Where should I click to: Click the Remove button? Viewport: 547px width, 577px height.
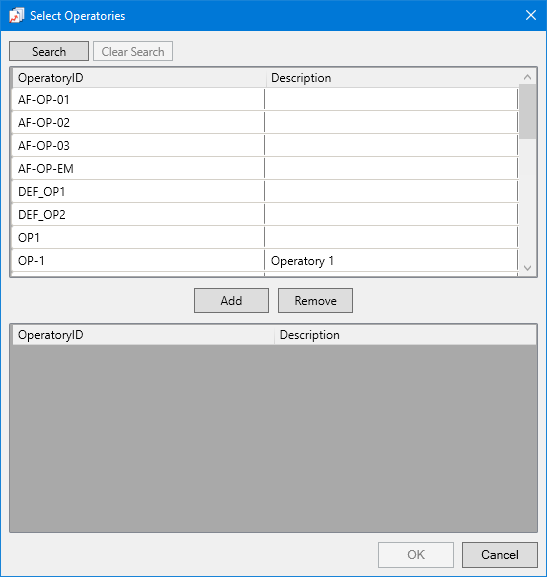coord(315,301)
